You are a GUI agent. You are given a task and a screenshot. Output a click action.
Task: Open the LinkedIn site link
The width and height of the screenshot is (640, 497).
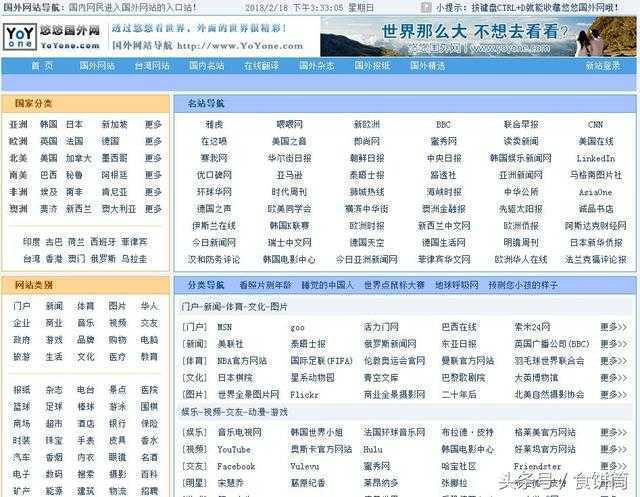(596, 158)
